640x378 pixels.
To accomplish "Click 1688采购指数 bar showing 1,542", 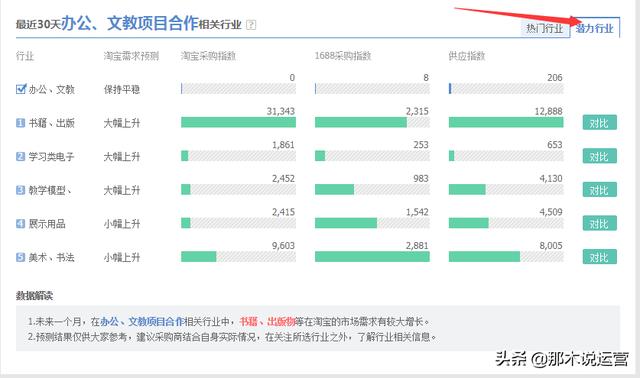I will pos(372,223).
